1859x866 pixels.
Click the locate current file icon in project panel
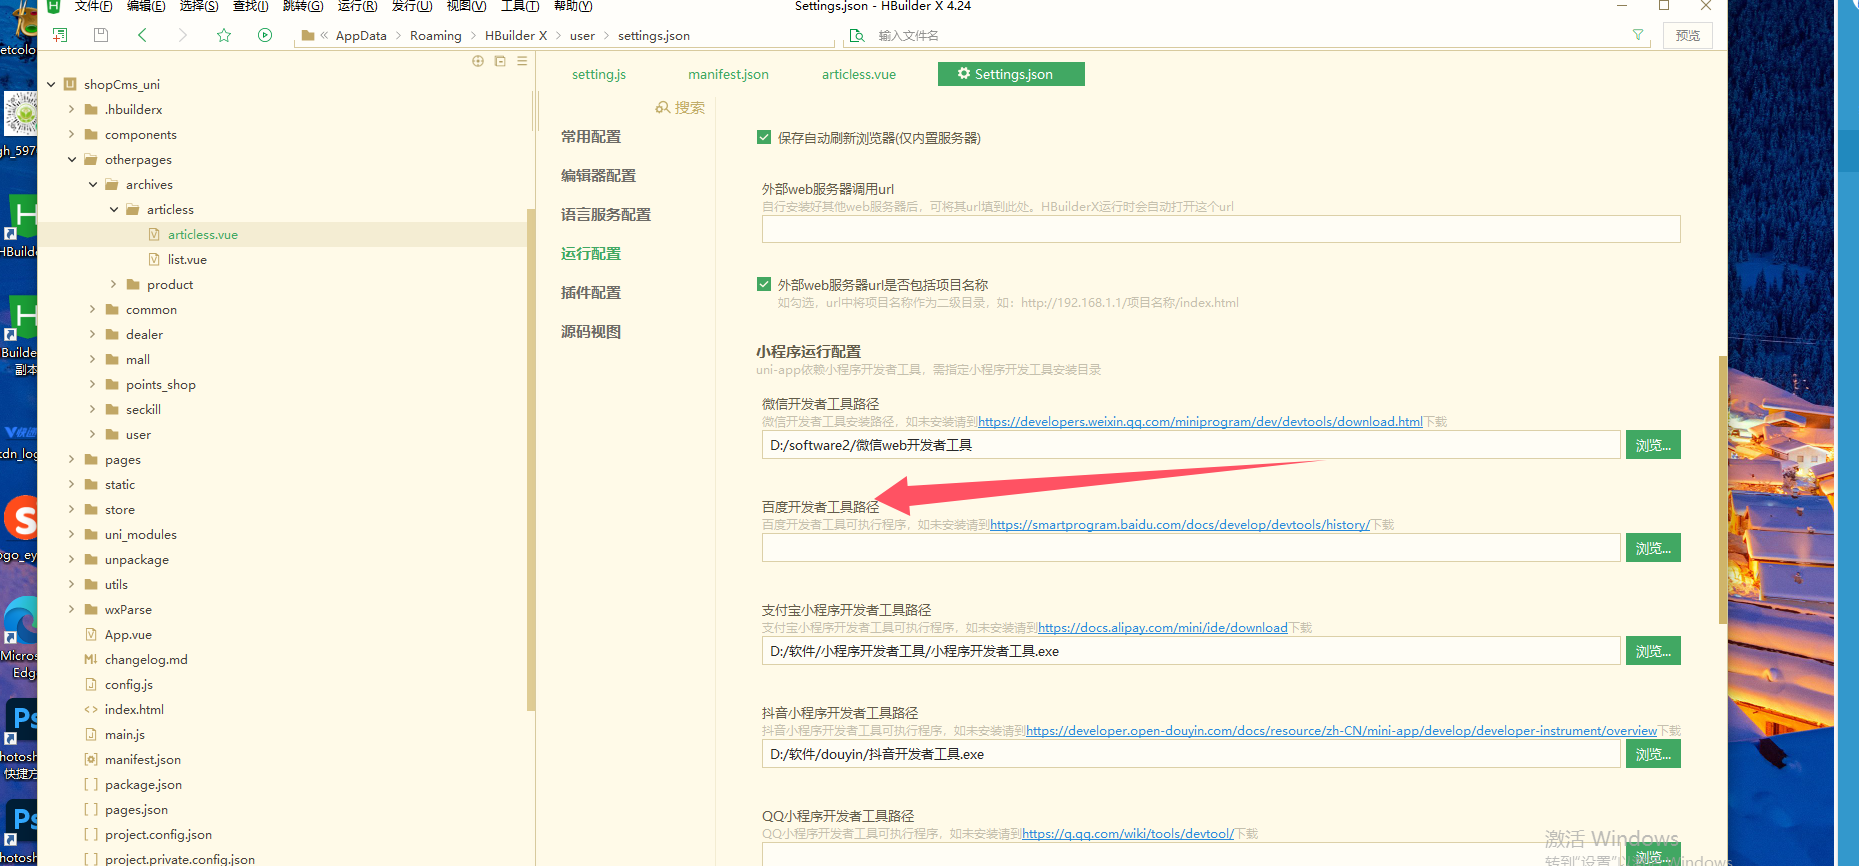click(478, 61)
